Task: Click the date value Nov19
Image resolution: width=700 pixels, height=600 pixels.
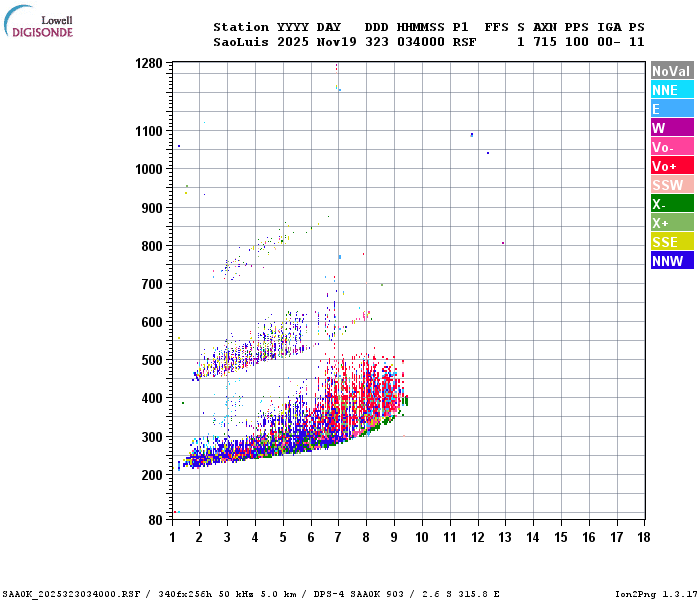Action: point(337,42)
